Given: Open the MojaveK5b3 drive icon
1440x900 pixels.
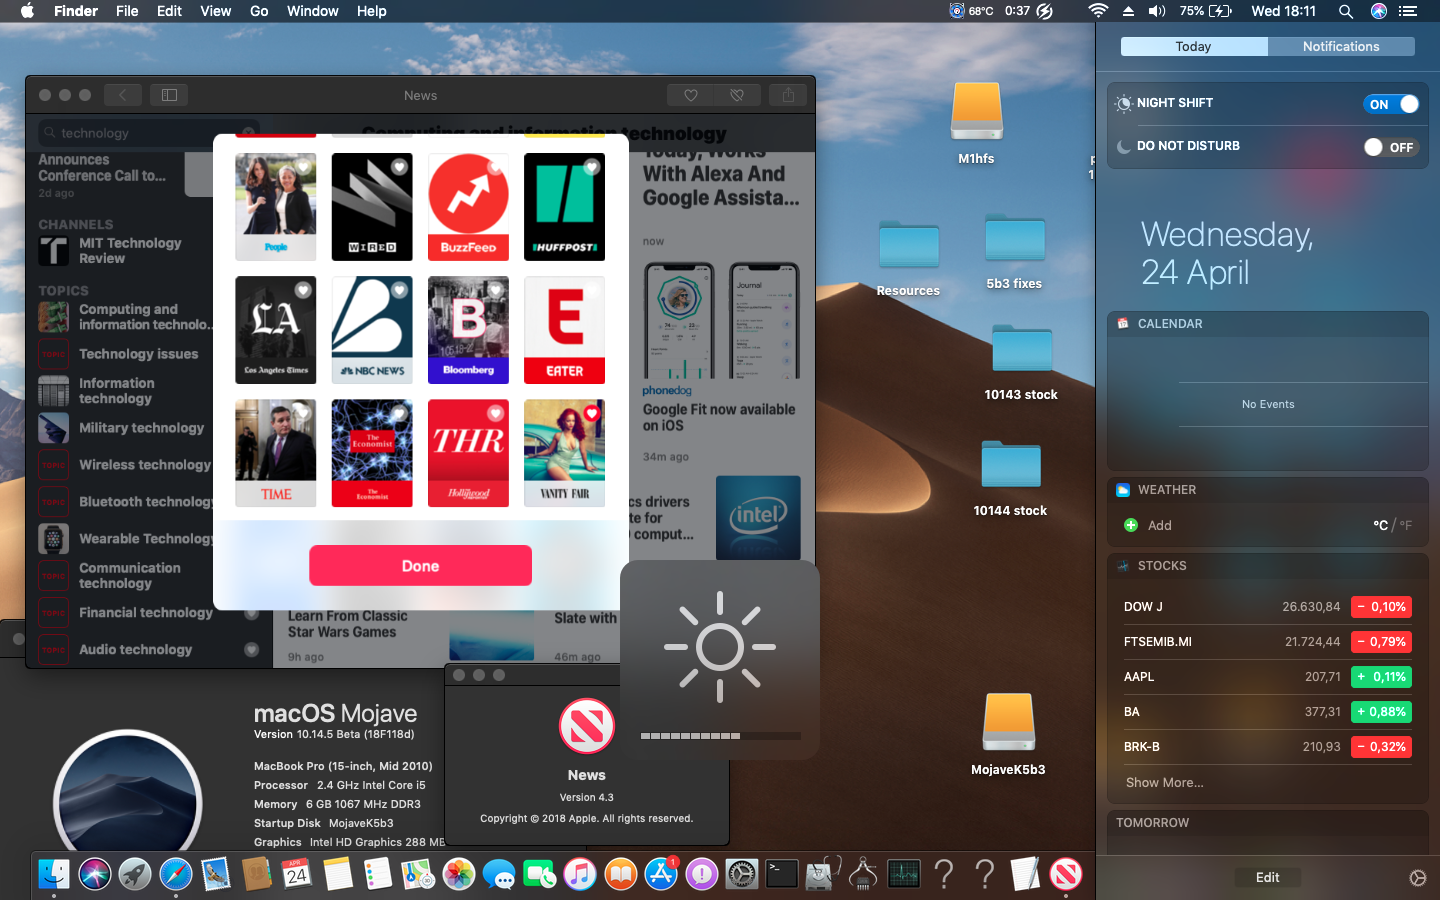Looking at the screenshot, I should tap(1008, 722).
